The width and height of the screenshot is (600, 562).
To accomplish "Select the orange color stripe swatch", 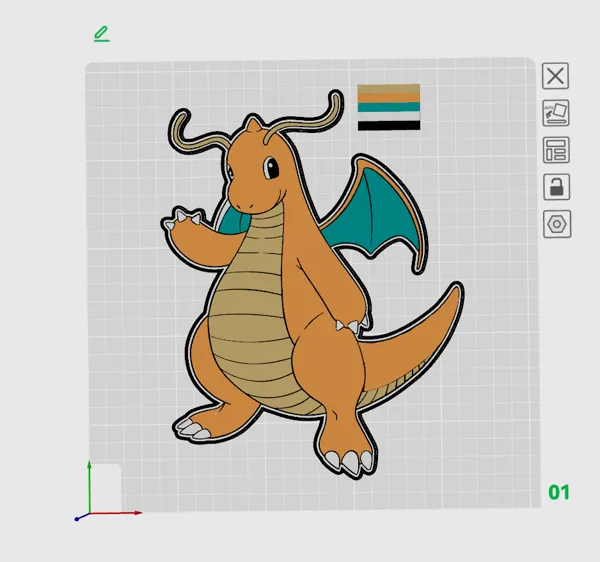I will (x=388, y=98).
